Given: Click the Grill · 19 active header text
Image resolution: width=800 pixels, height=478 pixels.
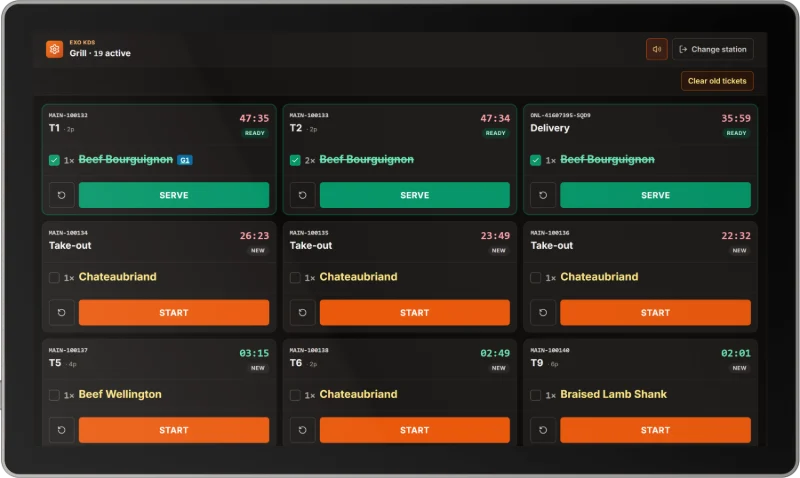Looking at the screenshot, I should 100,54.
